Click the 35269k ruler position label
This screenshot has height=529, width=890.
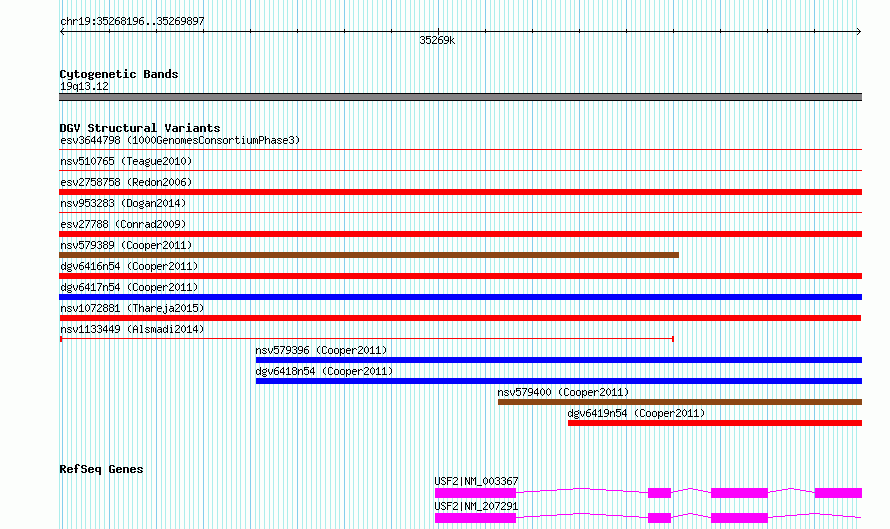[x=437, y=40]
